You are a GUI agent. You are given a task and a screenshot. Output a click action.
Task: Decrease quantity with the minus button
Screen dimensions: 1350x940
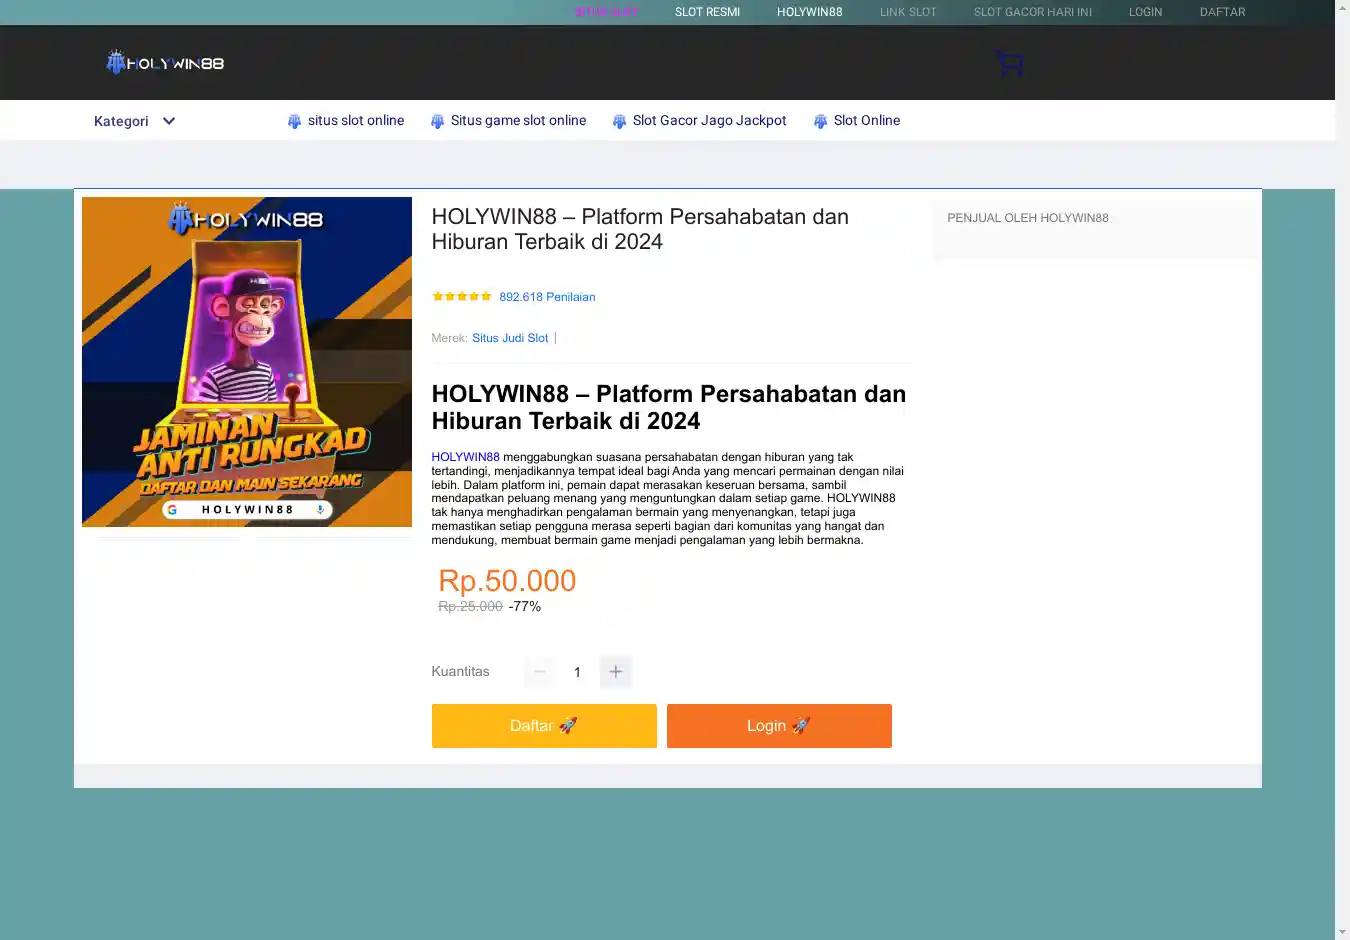point(540,672)
